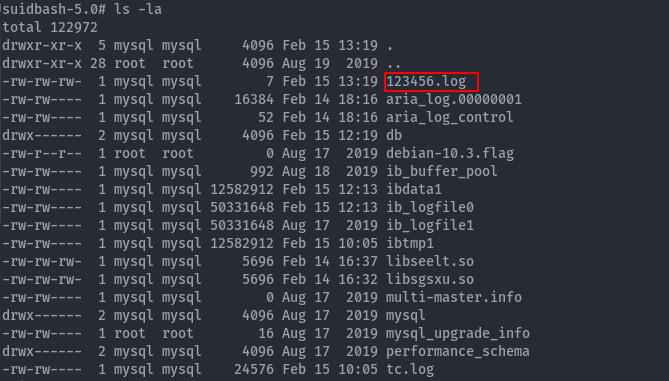
Task: Click the ib_logfile1 filename
Action: click(430, 225)
